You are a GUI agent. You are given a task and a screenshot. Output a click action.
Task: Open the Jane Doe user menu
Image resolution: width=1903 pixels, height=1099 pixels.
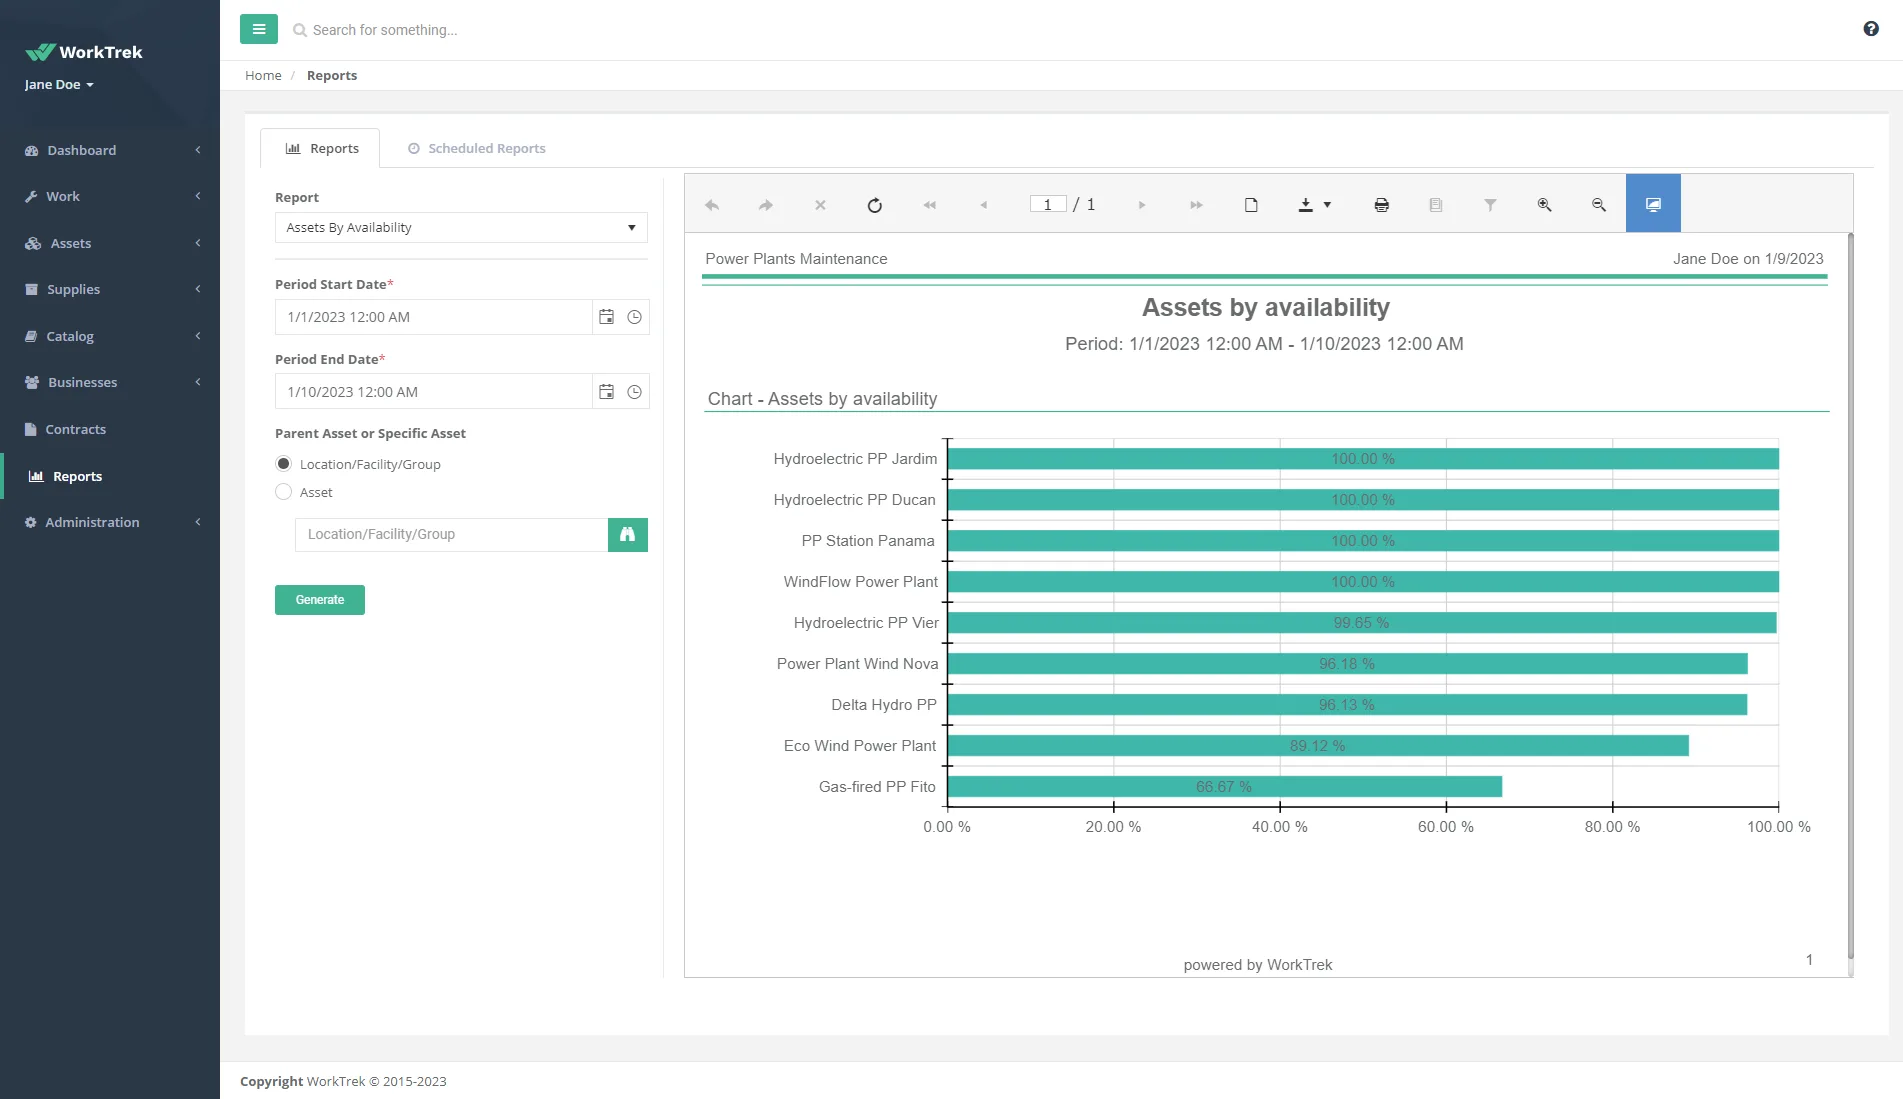[59, 85]
